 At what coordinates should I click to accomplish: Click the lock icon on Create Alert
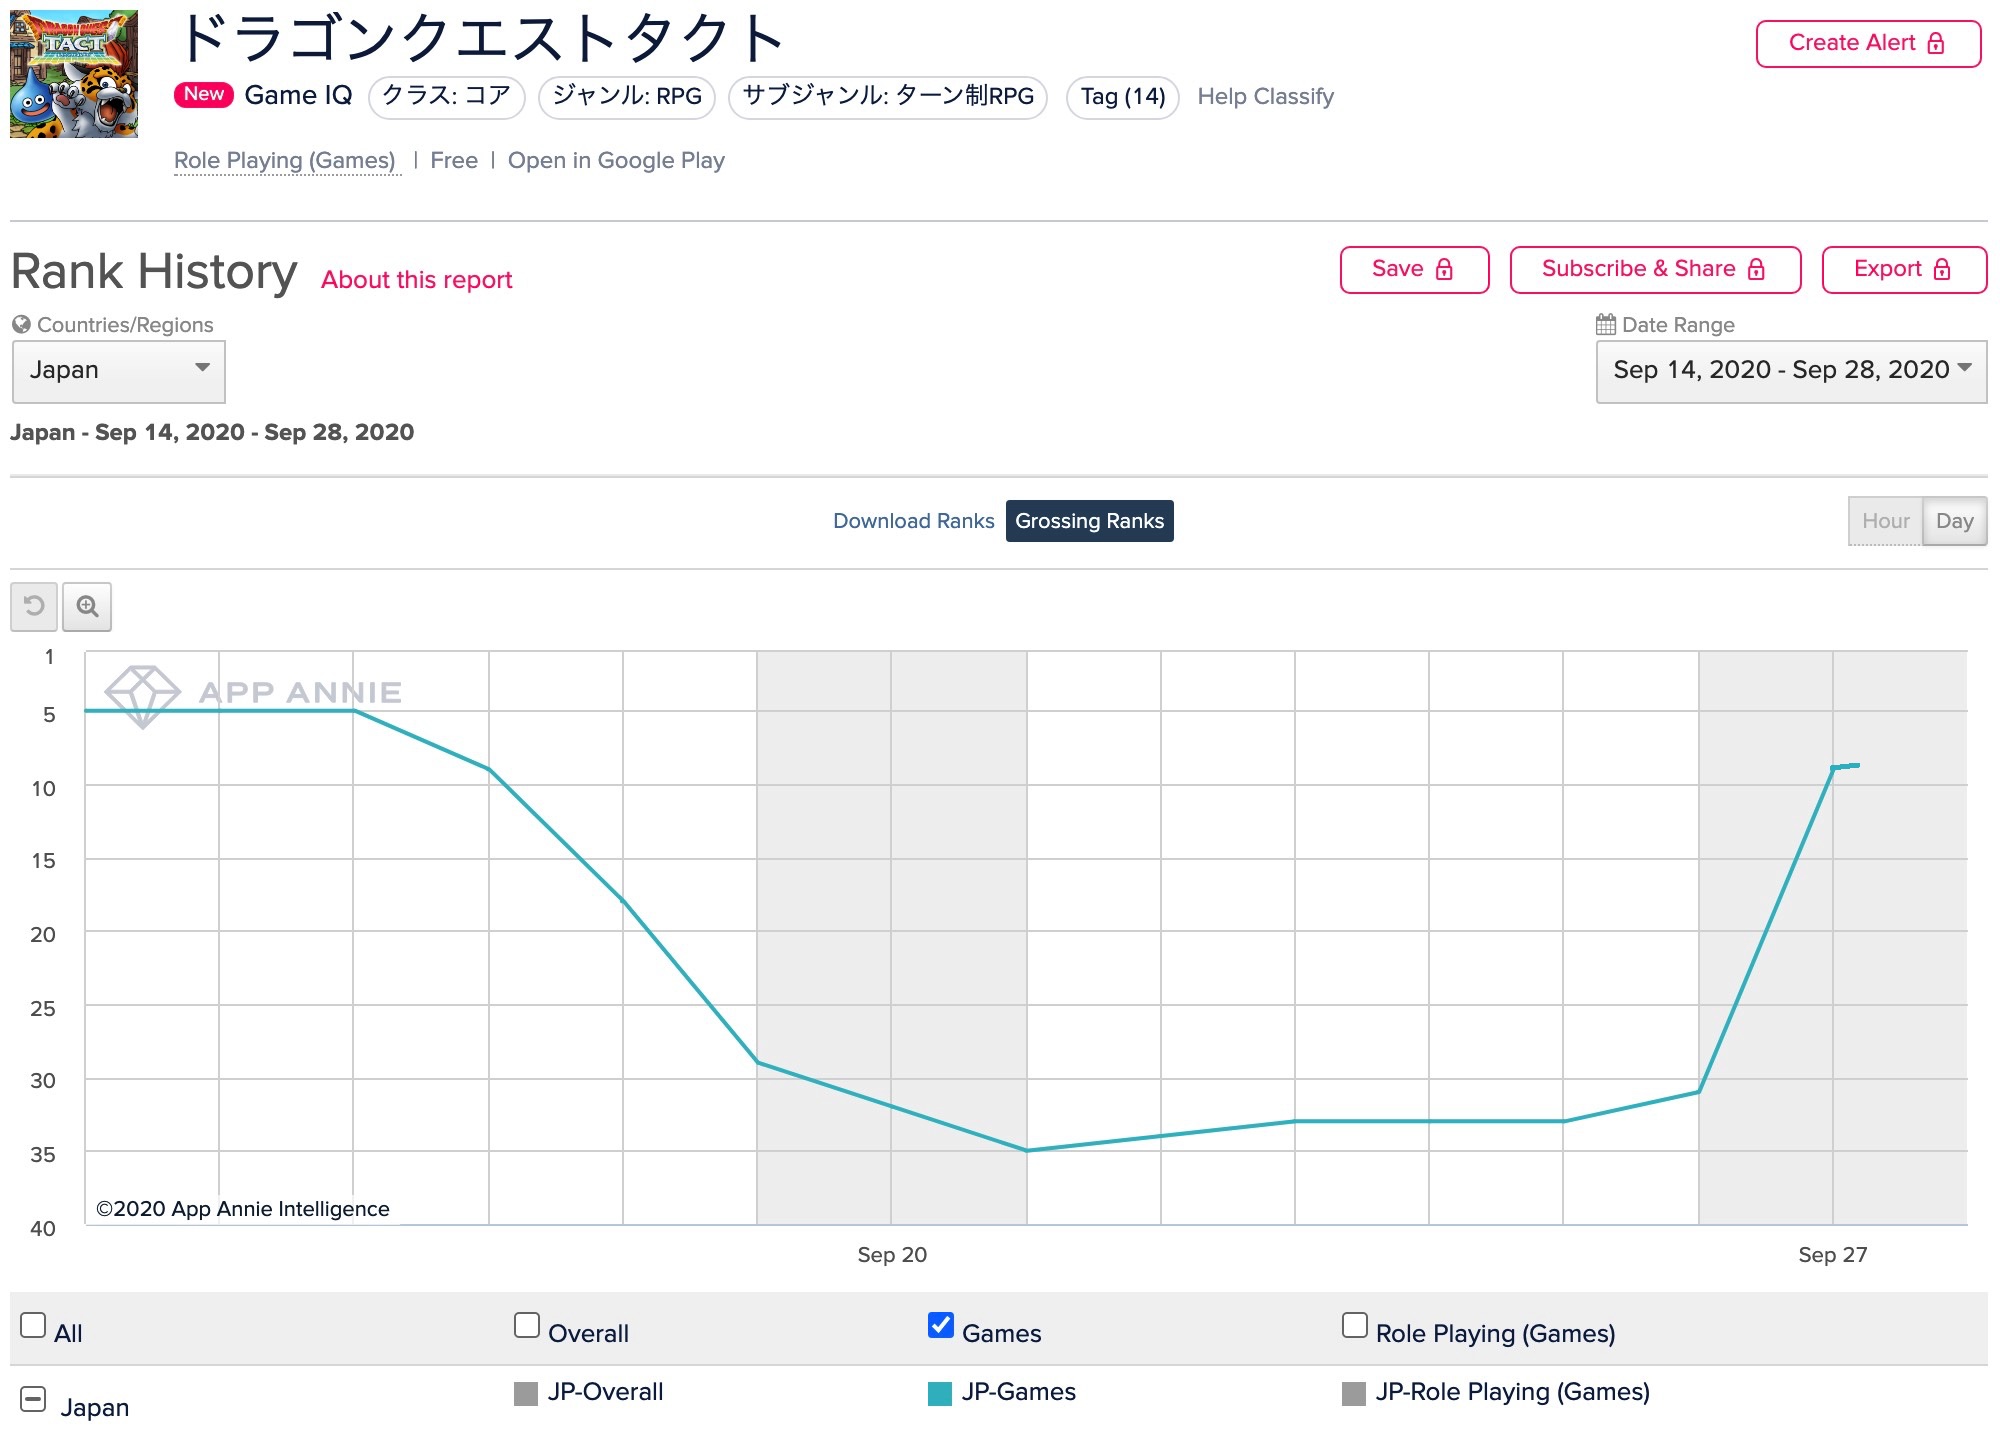coord(1936,43)
